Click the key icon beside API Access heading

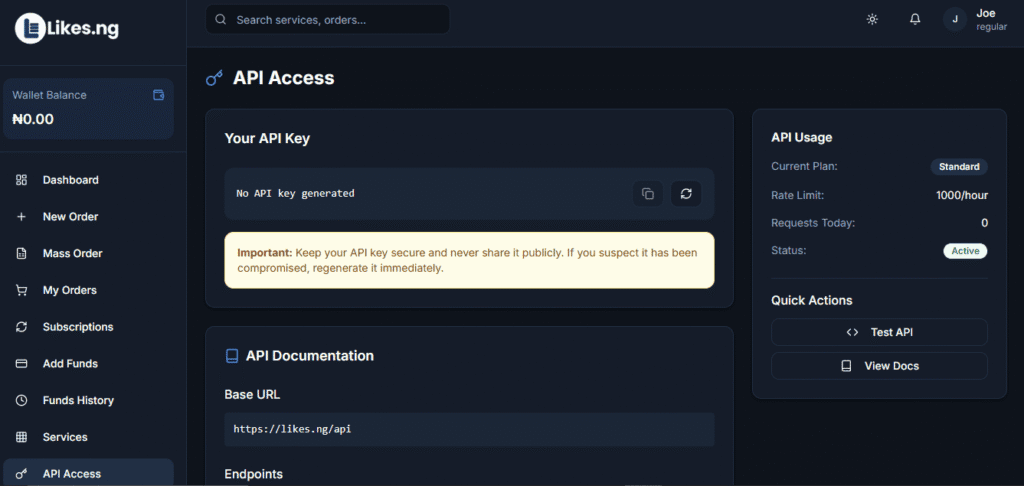click(214, 79)
